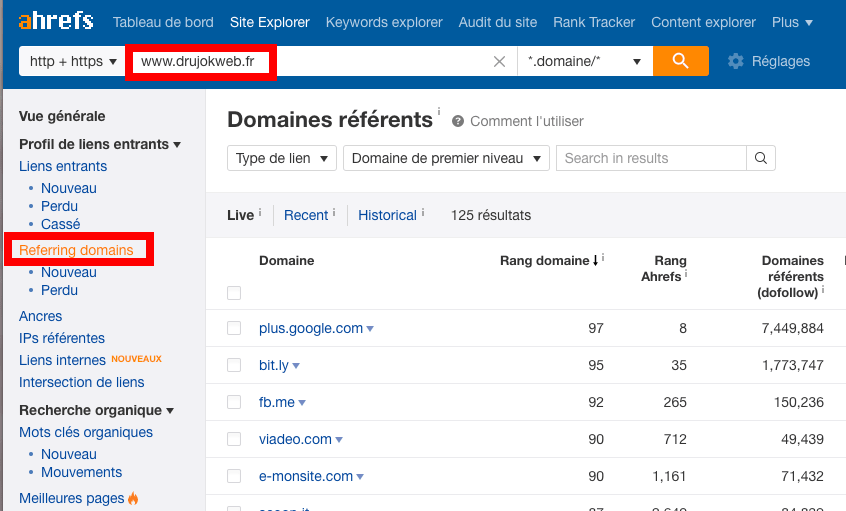Click the ahrefs logo
Image resolution: width=846 pixels, height=511 pixels.
[x=56, y=21]
